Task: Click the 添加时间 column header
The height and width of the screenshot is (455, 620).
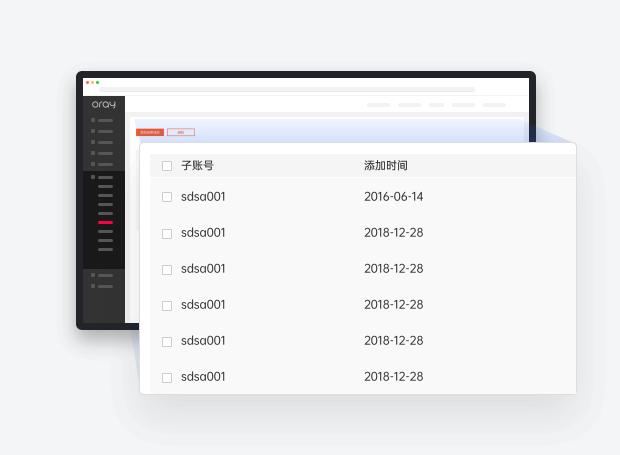Action: point(386,165)
